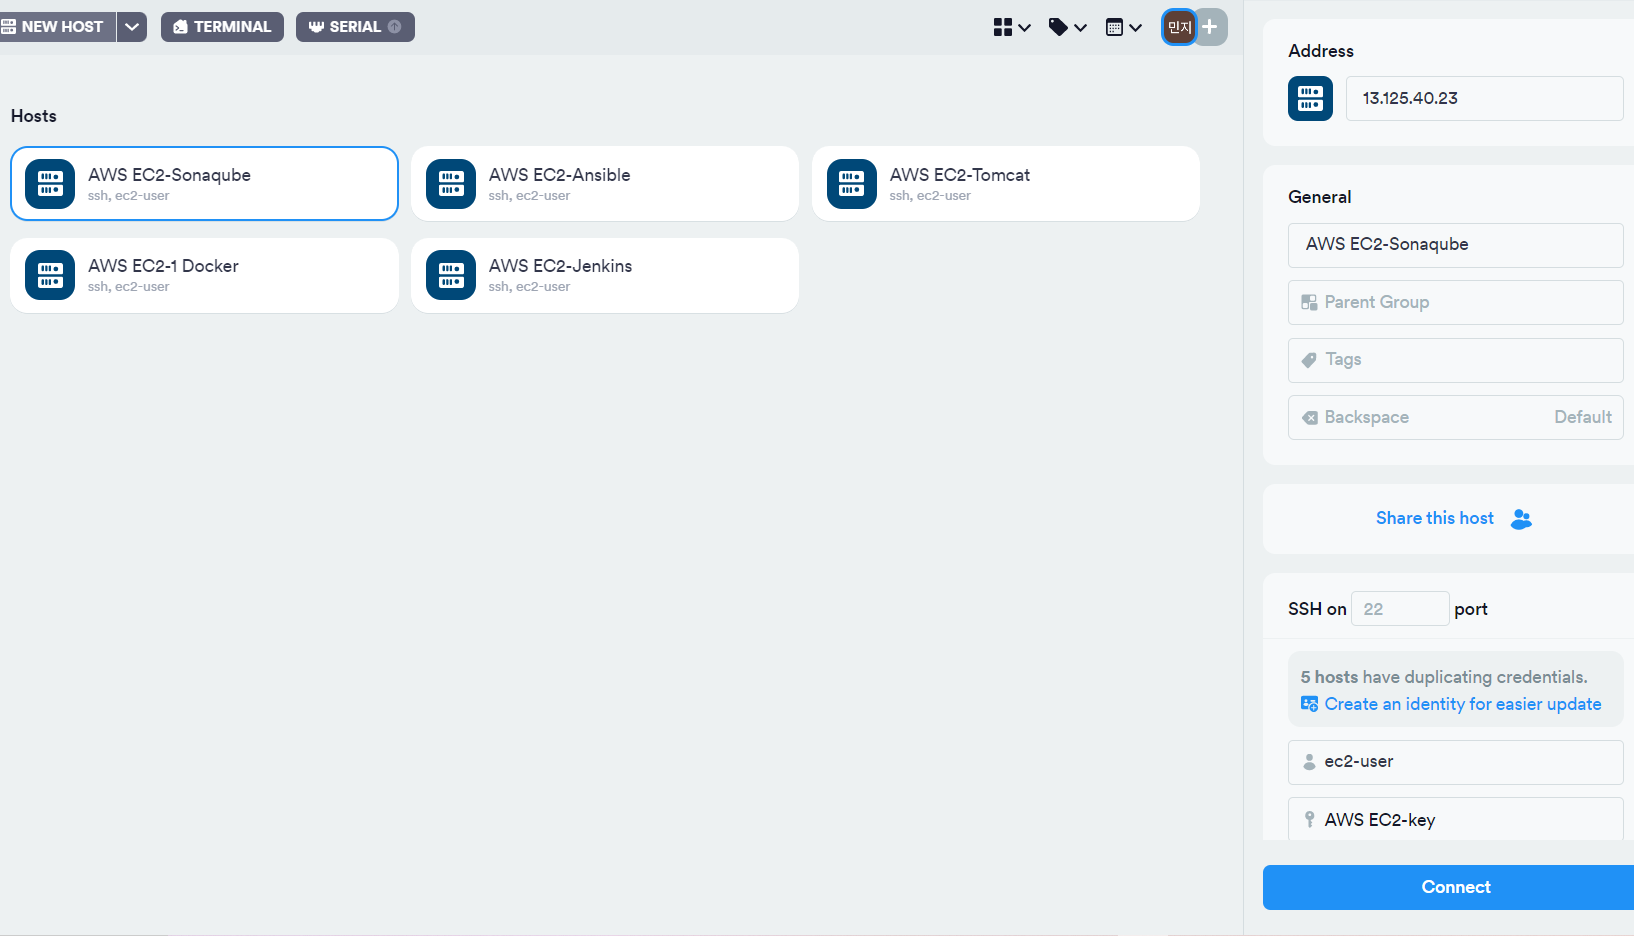Image resolution: width=1634 pixels, height=936 pixels.
Task: Expand the NEW HOST dropdown arrow
Action: 132,27
